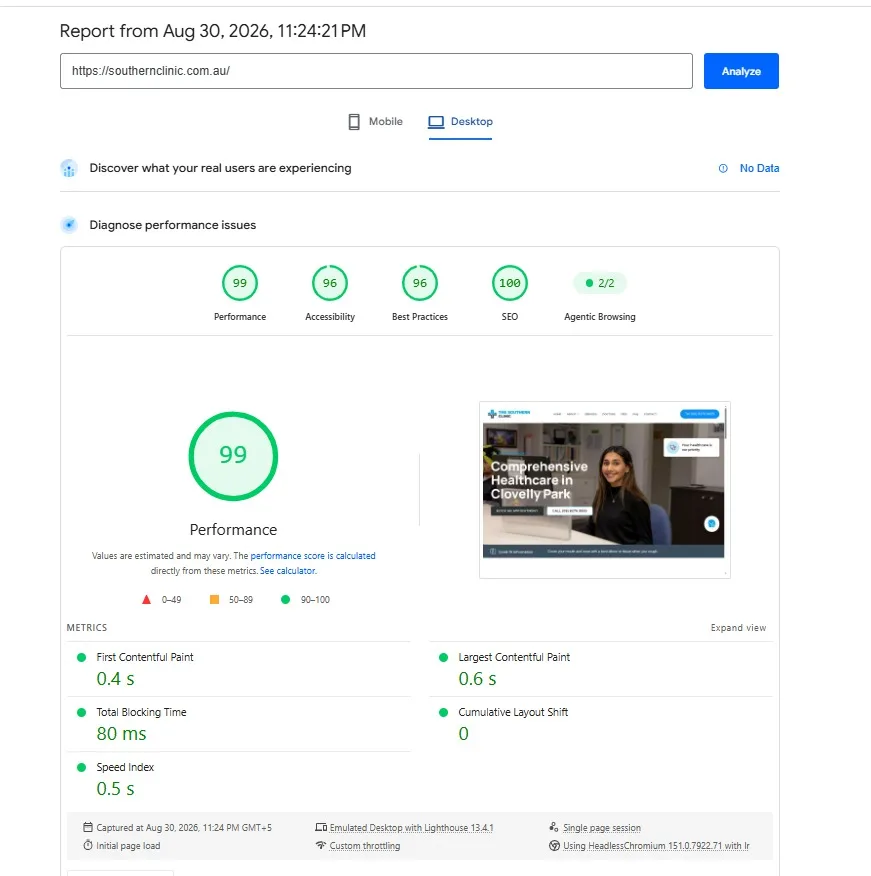Click the First Contentful Paint metric label
Image resolution: width=871 pixels, height=876 pixels.
[145, 657]
